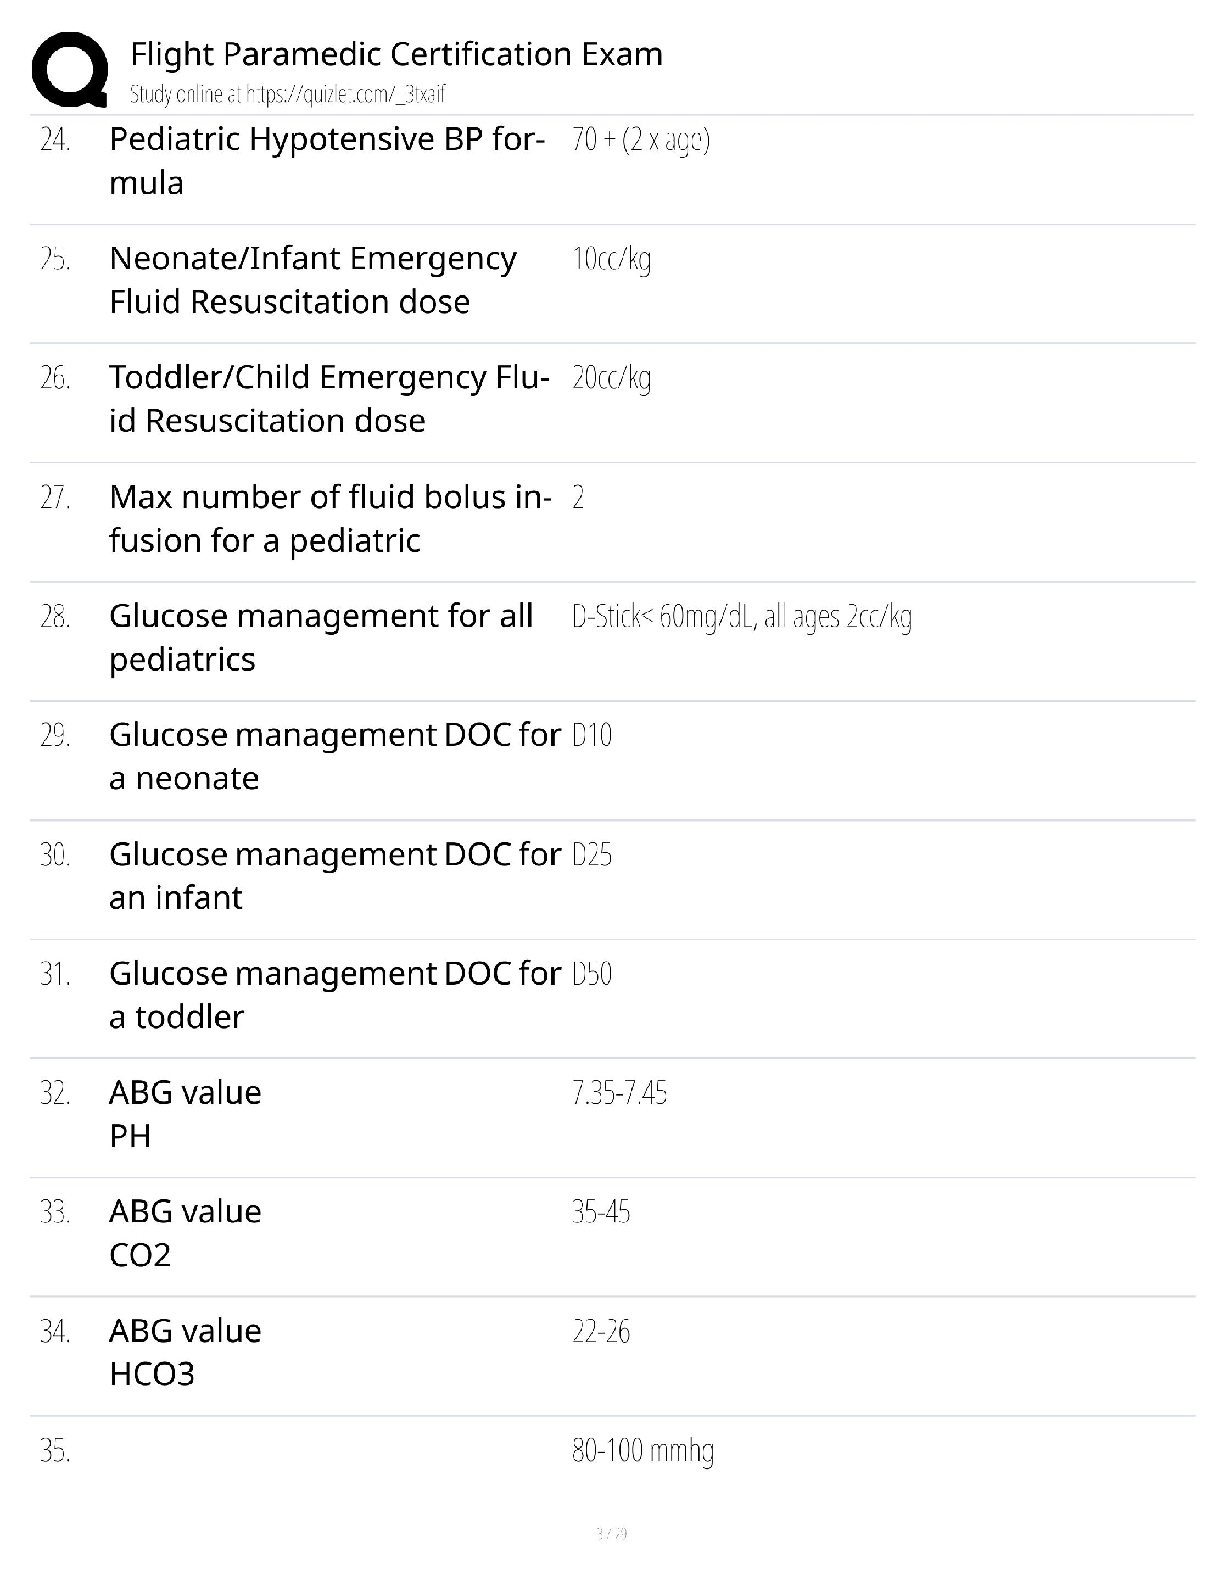Click Glucose management DOC for a toddler
Screen dimensions: 1224x1584
point(335,994)
